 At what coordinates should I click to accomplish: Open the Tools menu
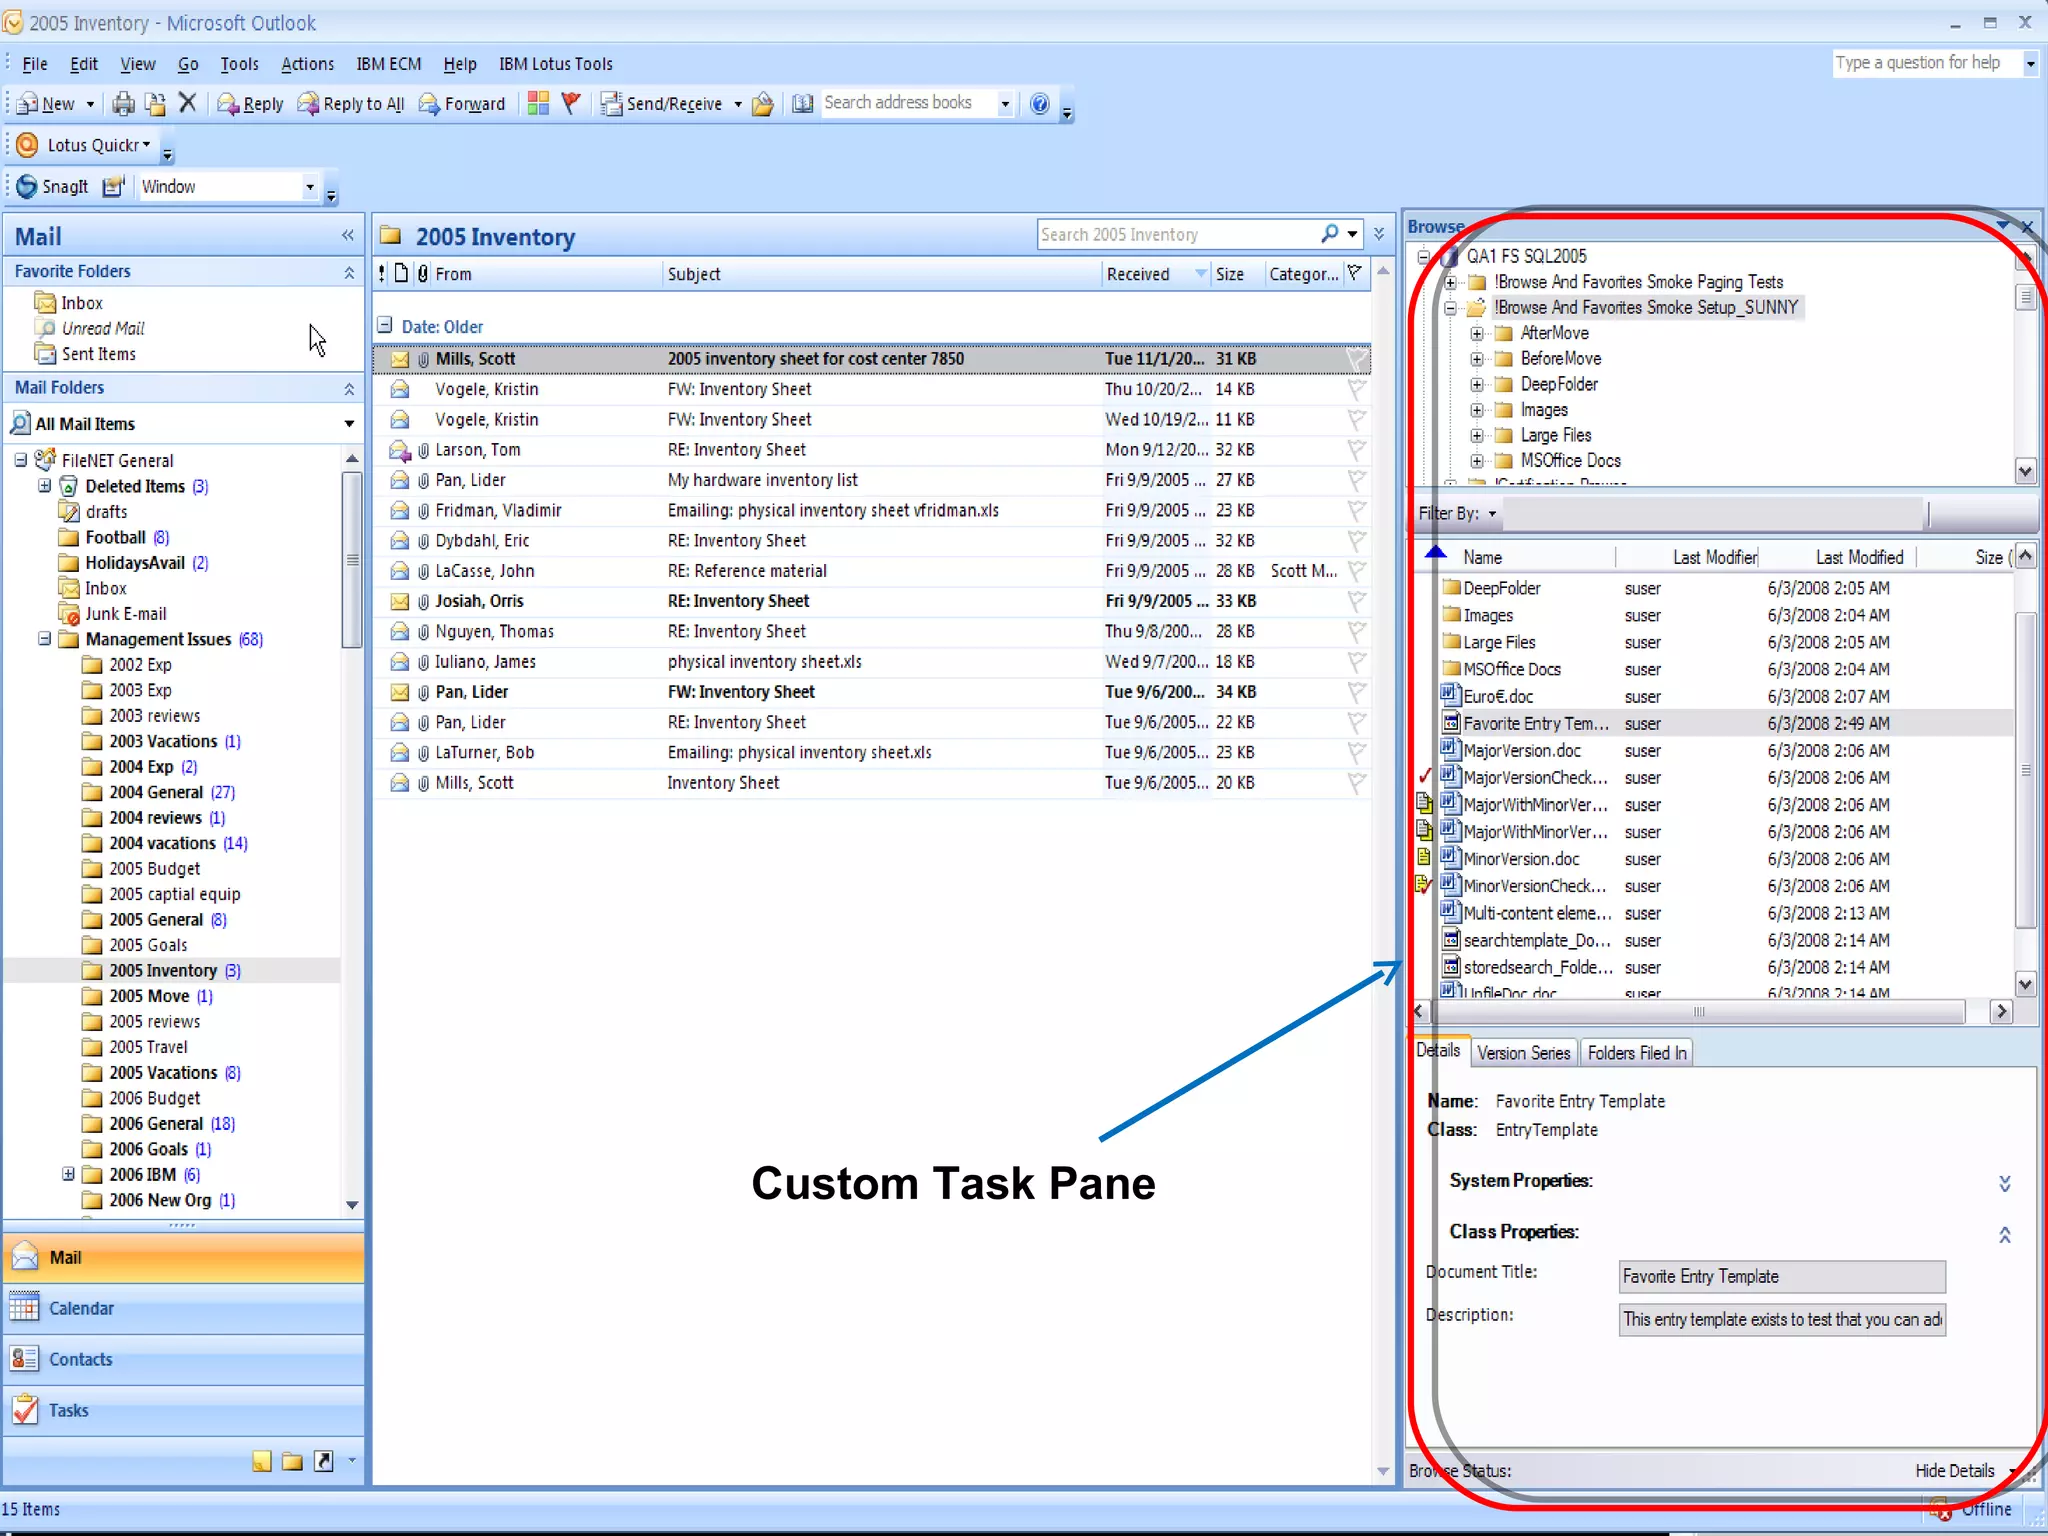tap(239, 64)
